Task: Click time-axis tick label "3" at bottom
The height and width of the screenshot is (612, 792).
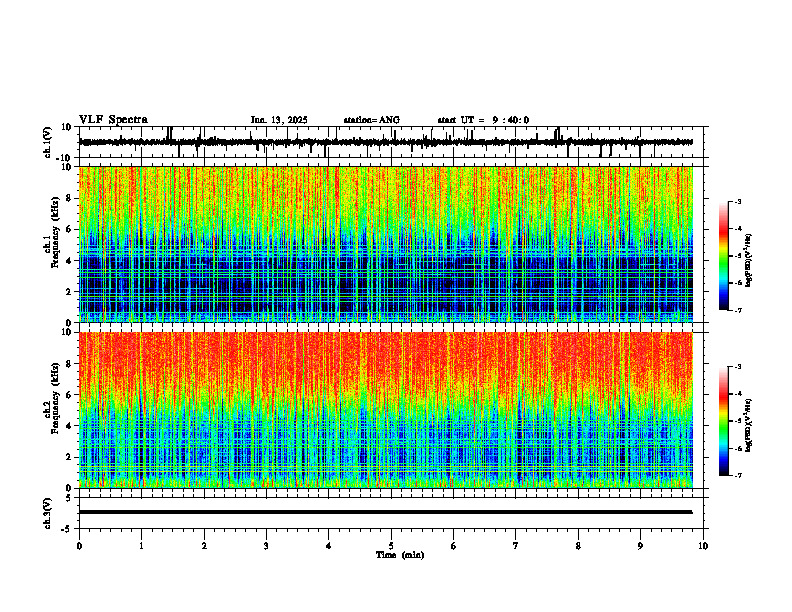Action: [266, 546]
